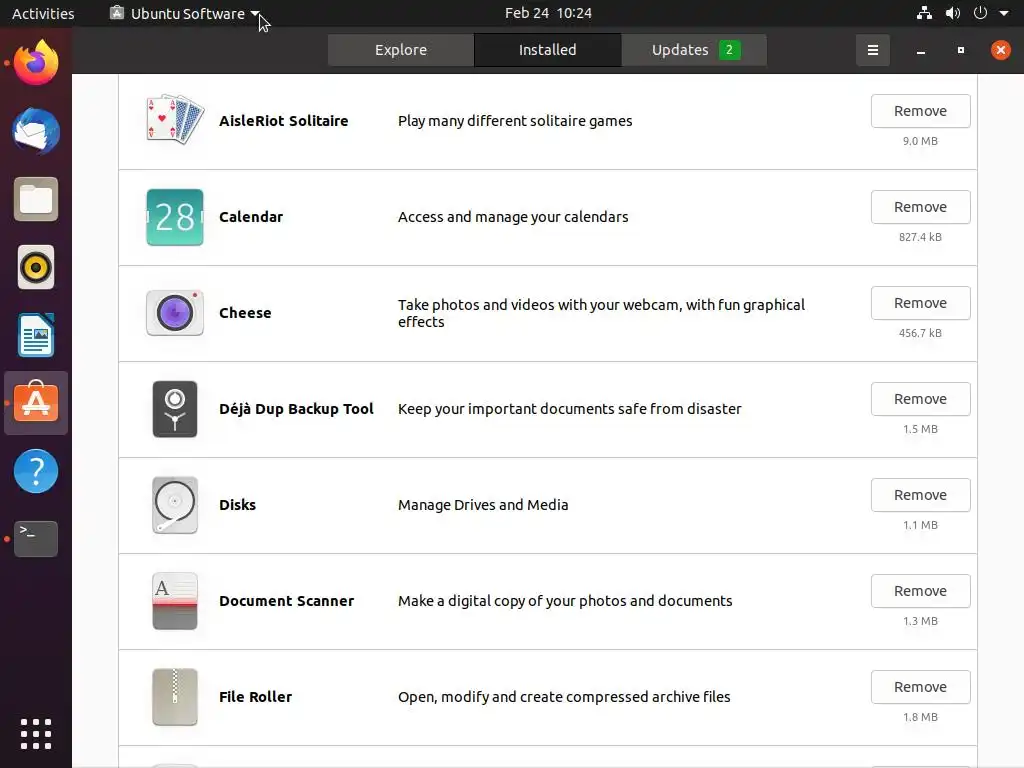Image resolution: width=1024 pixels, height=768 pixels.
Task: Click the Déjà Dup Backup Tool icon
Action: [x=175, y=409]
